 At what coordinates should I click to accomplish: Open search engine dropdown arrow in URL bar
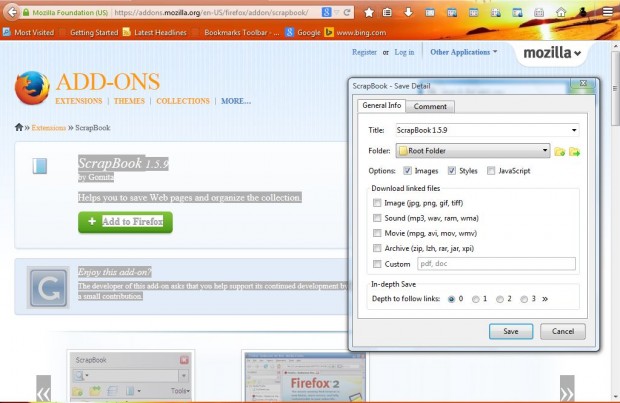tap(337, 13)
